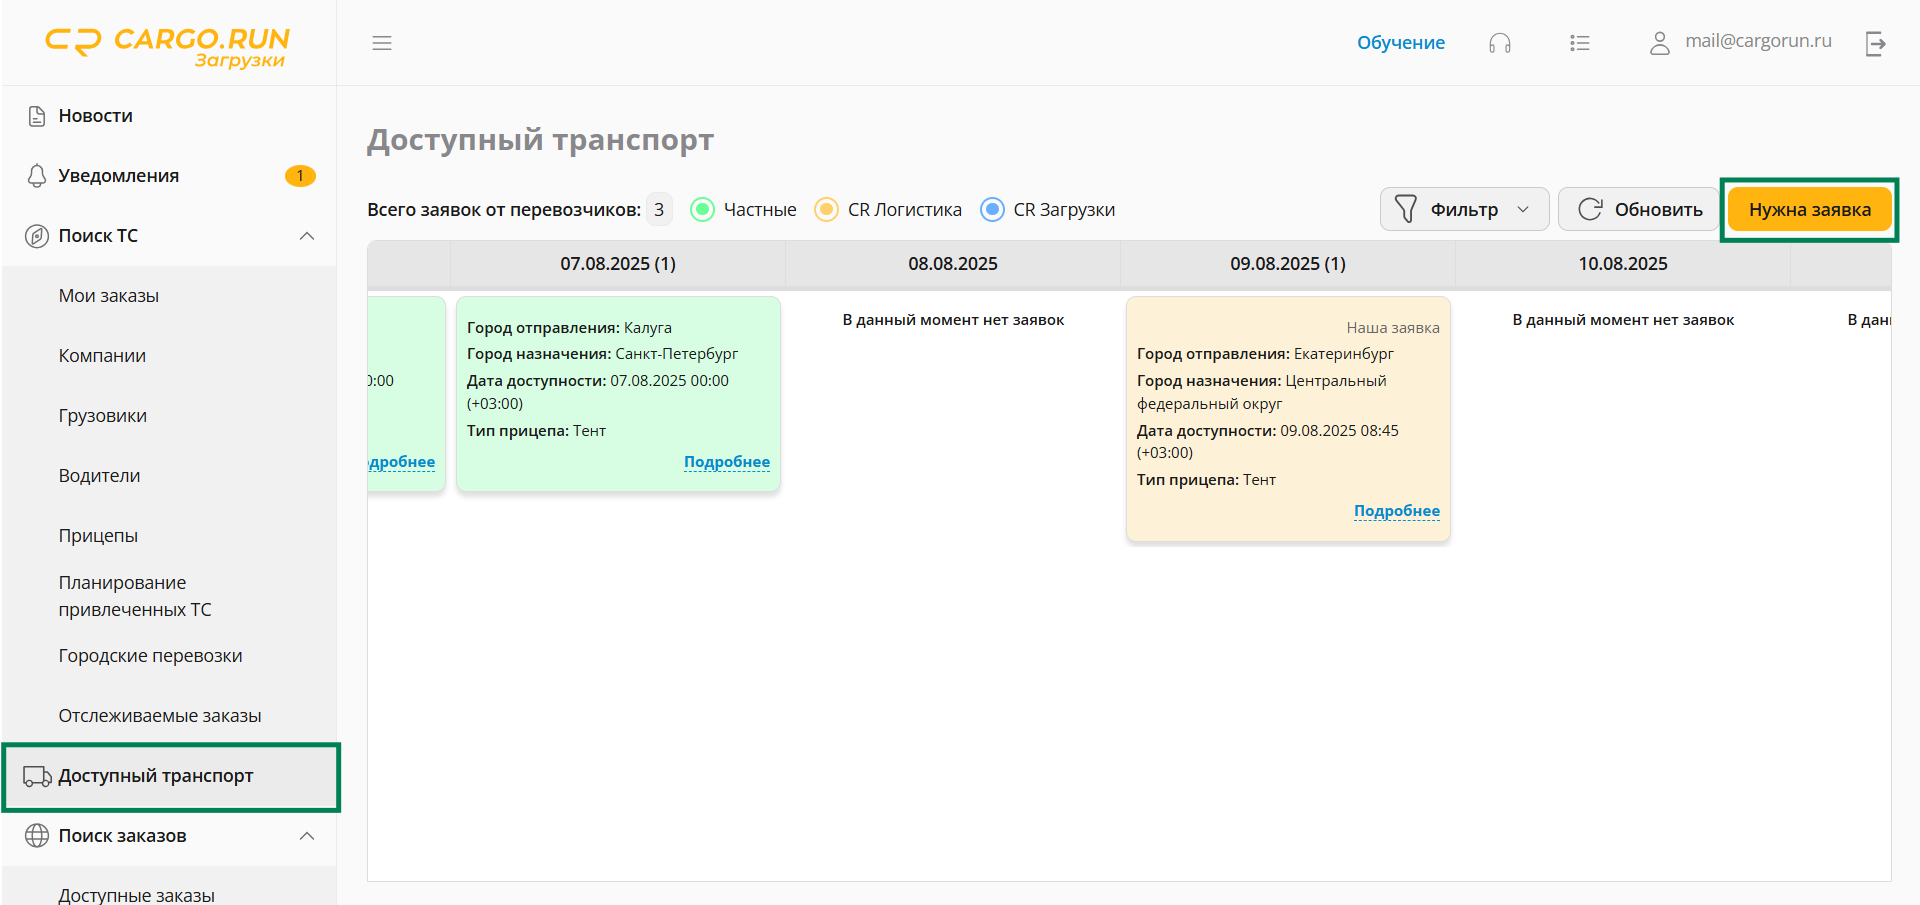Click the Обновить refresh button

coord(1639,210)
